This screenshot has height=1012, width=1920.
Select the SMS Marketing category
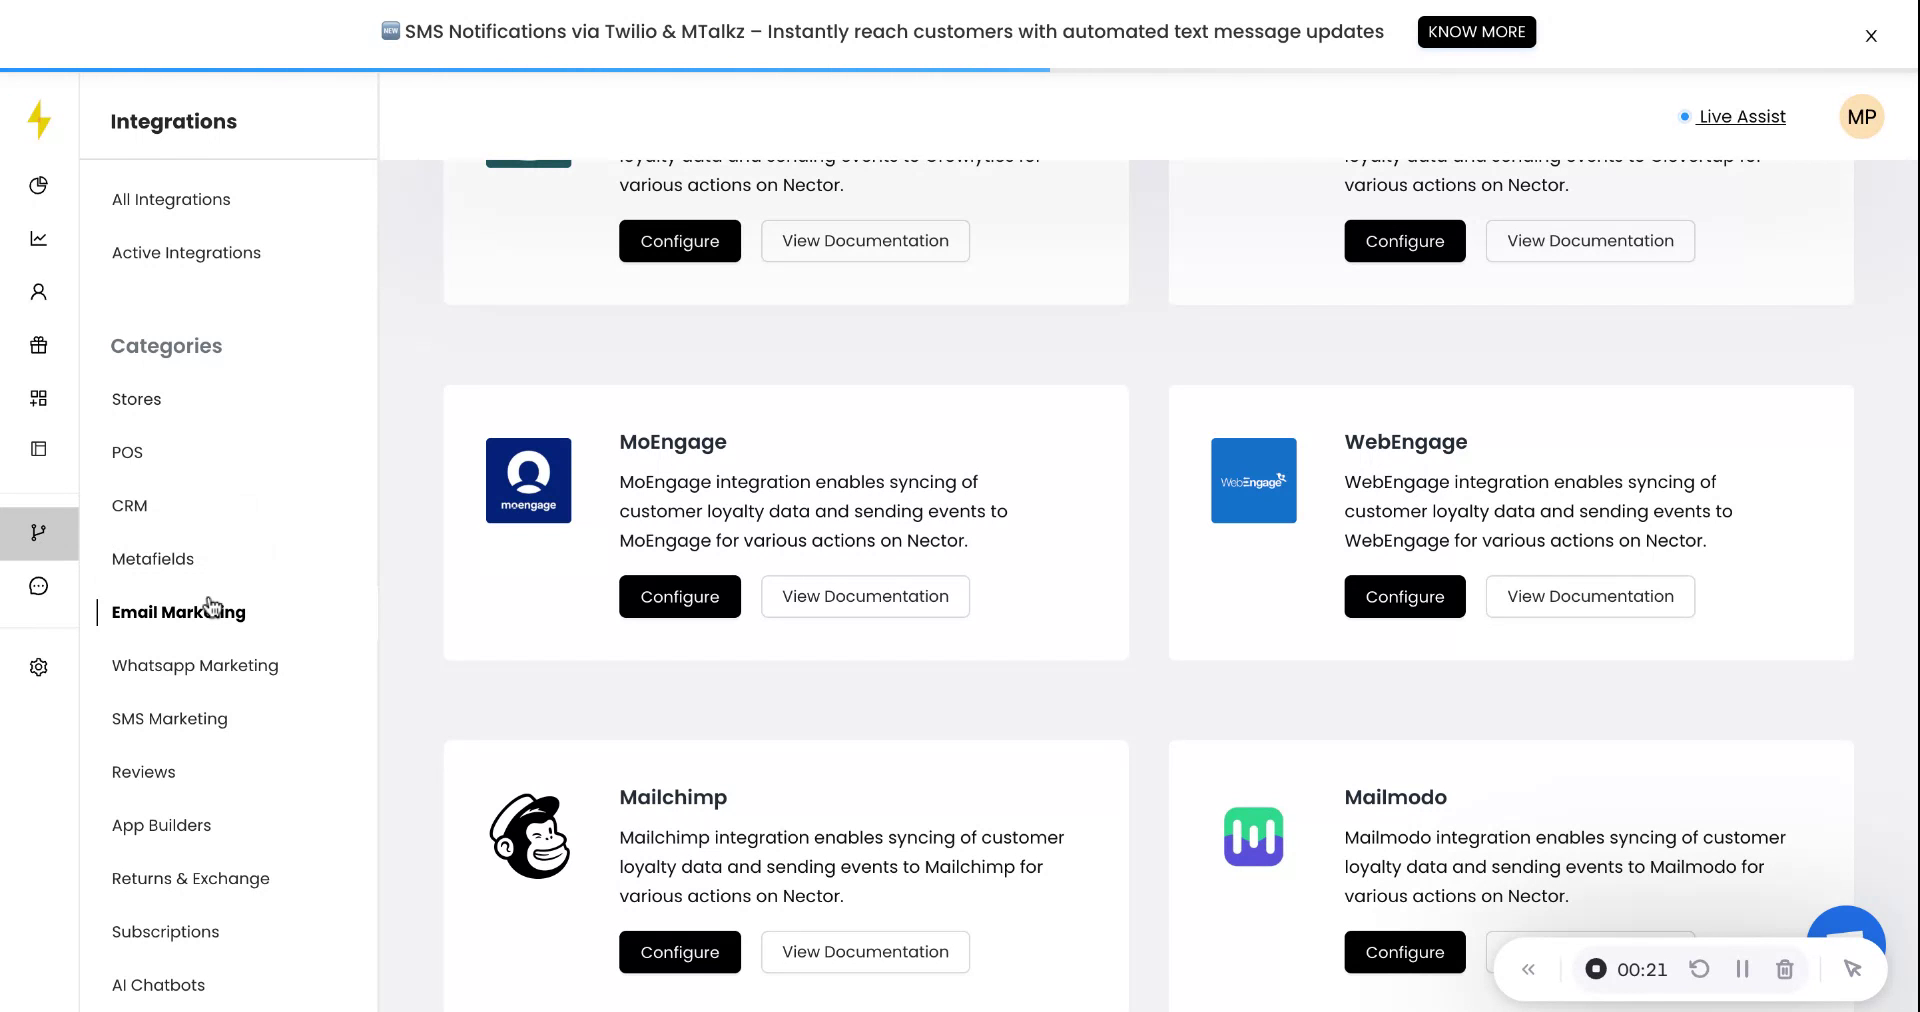point(170,719)
